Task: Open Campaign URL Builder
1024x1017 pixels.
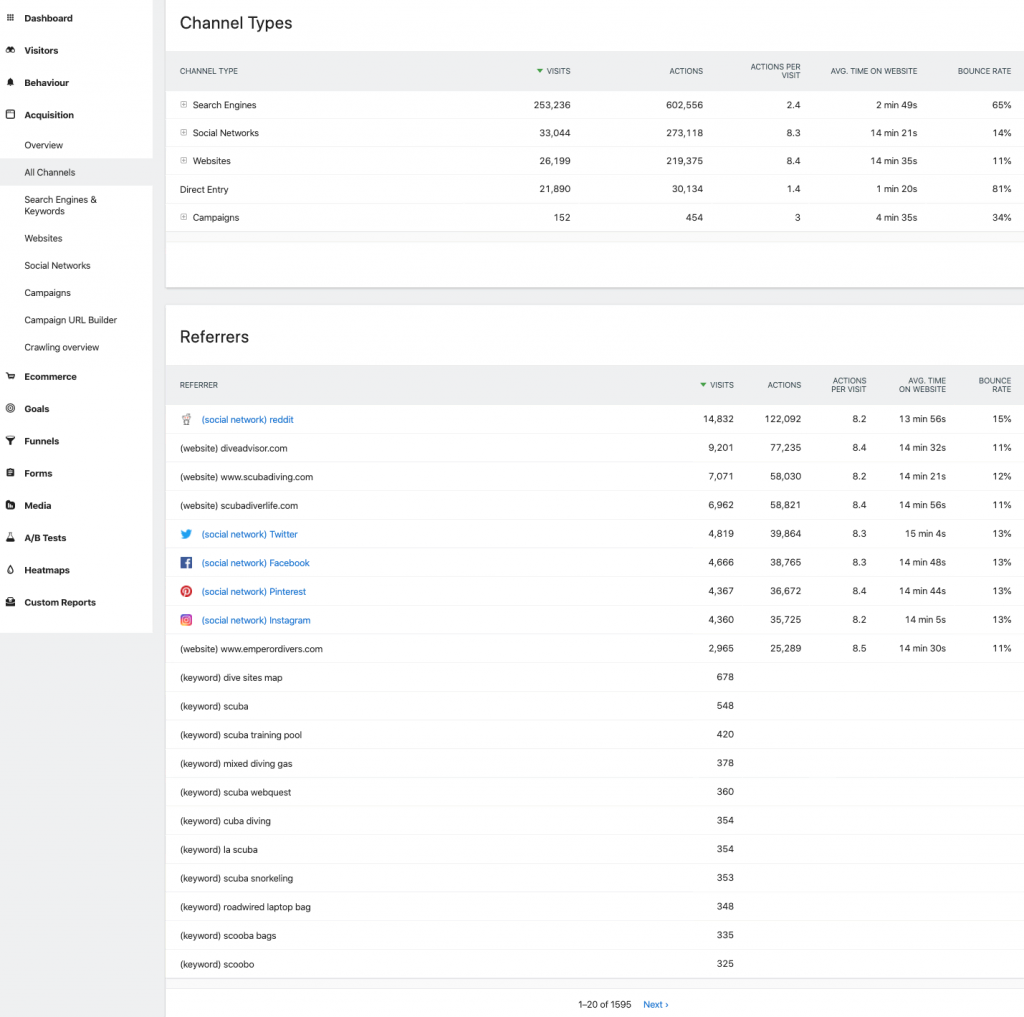Action: click(71, 320)
